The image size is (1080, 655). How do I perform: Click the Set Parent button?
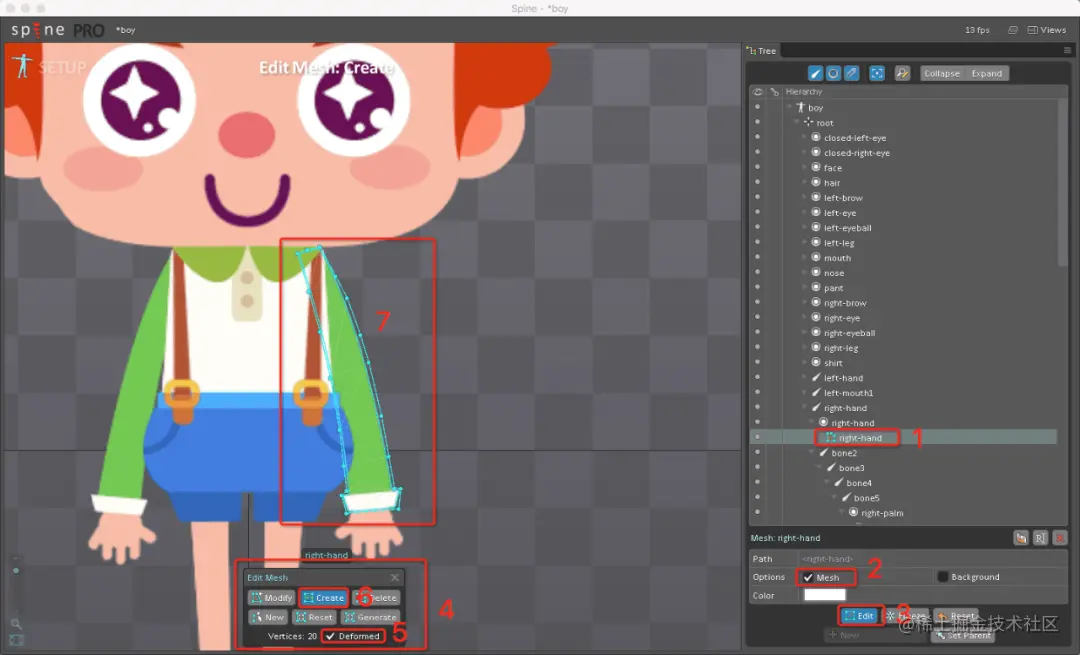[963, 635]
